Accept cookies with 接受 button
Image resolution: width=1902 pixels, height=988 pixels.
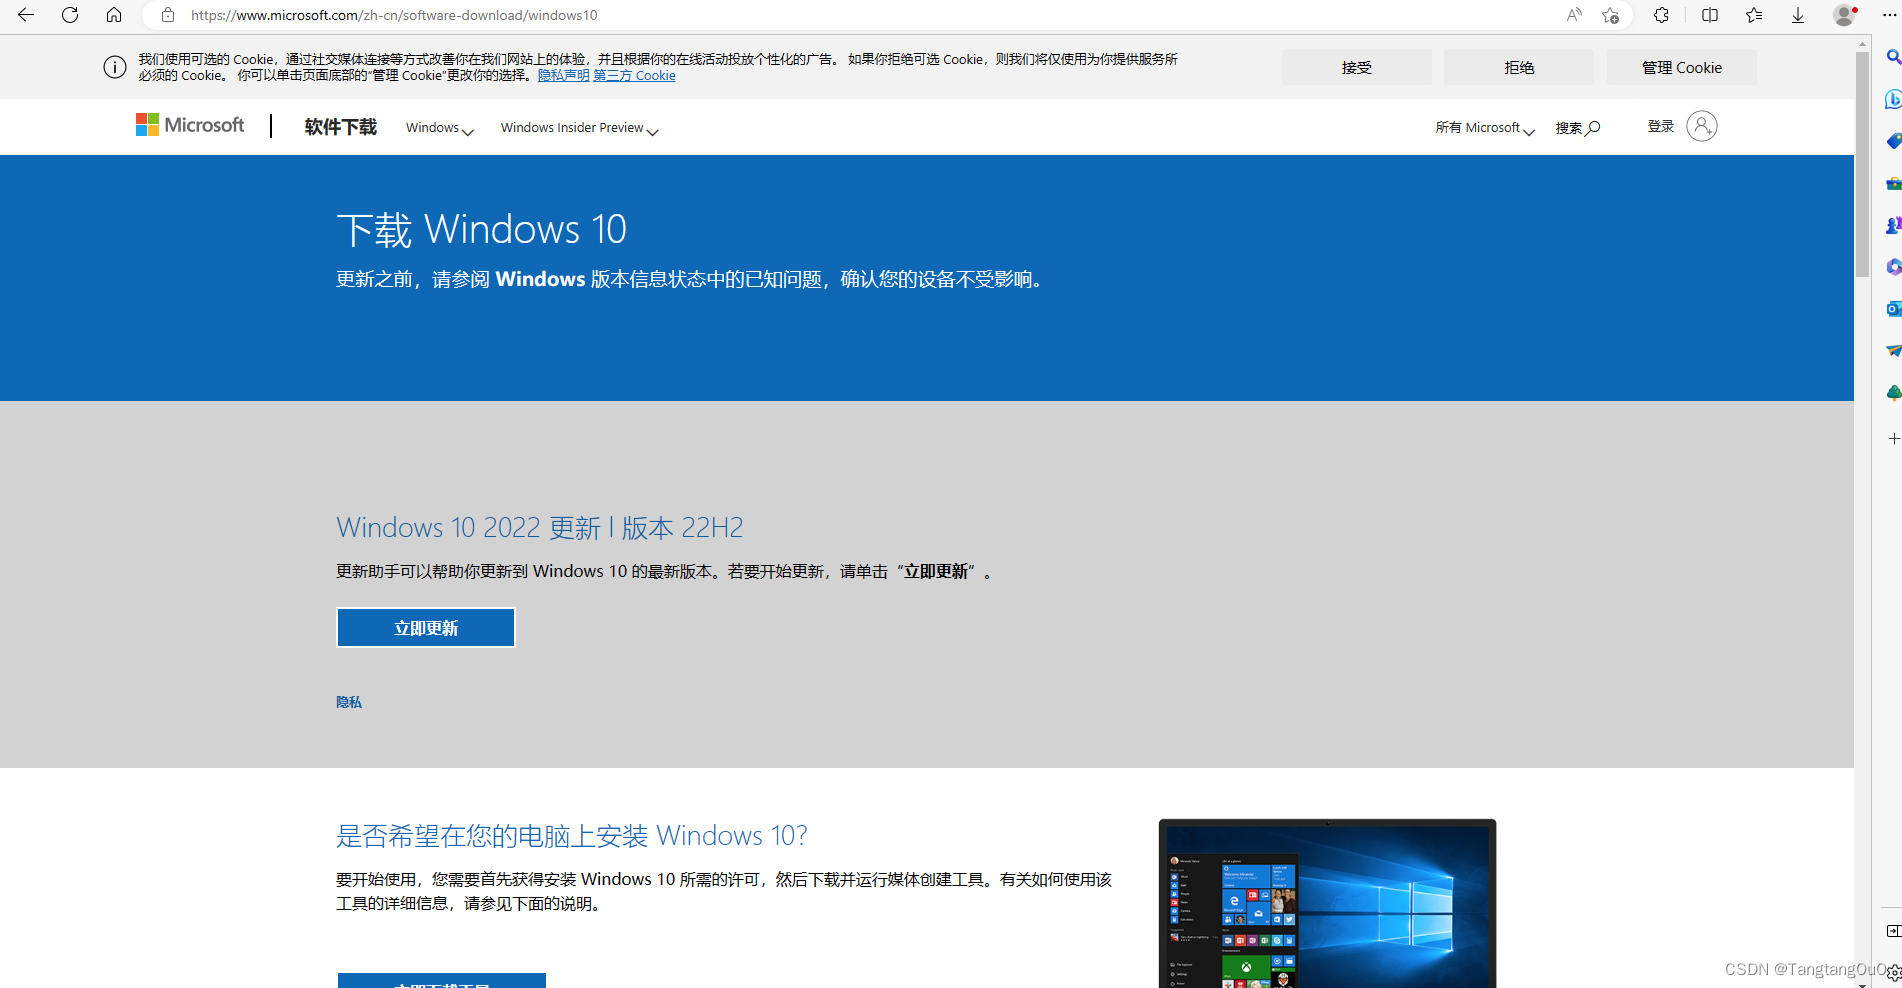coord(1357,67)
